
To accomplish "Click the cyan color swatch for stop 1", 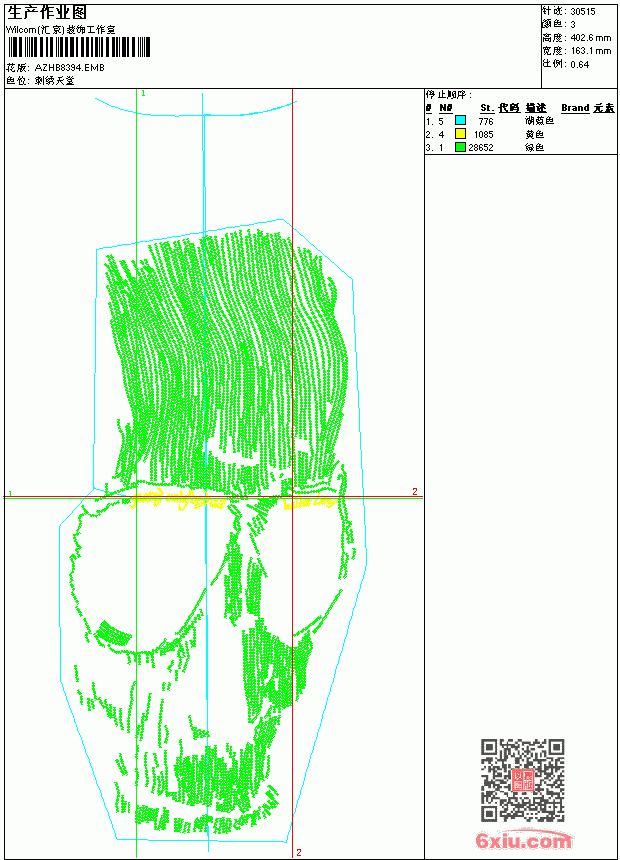I will [460, 121].
